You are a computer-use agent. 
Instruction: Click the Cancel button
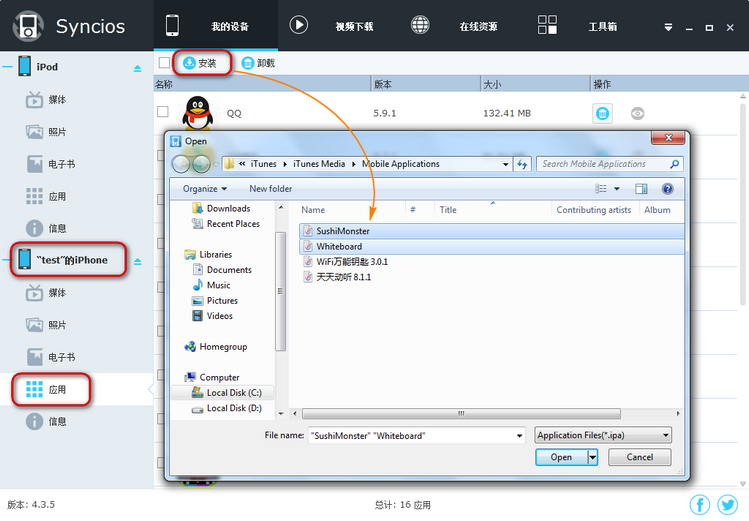(640, 457)
